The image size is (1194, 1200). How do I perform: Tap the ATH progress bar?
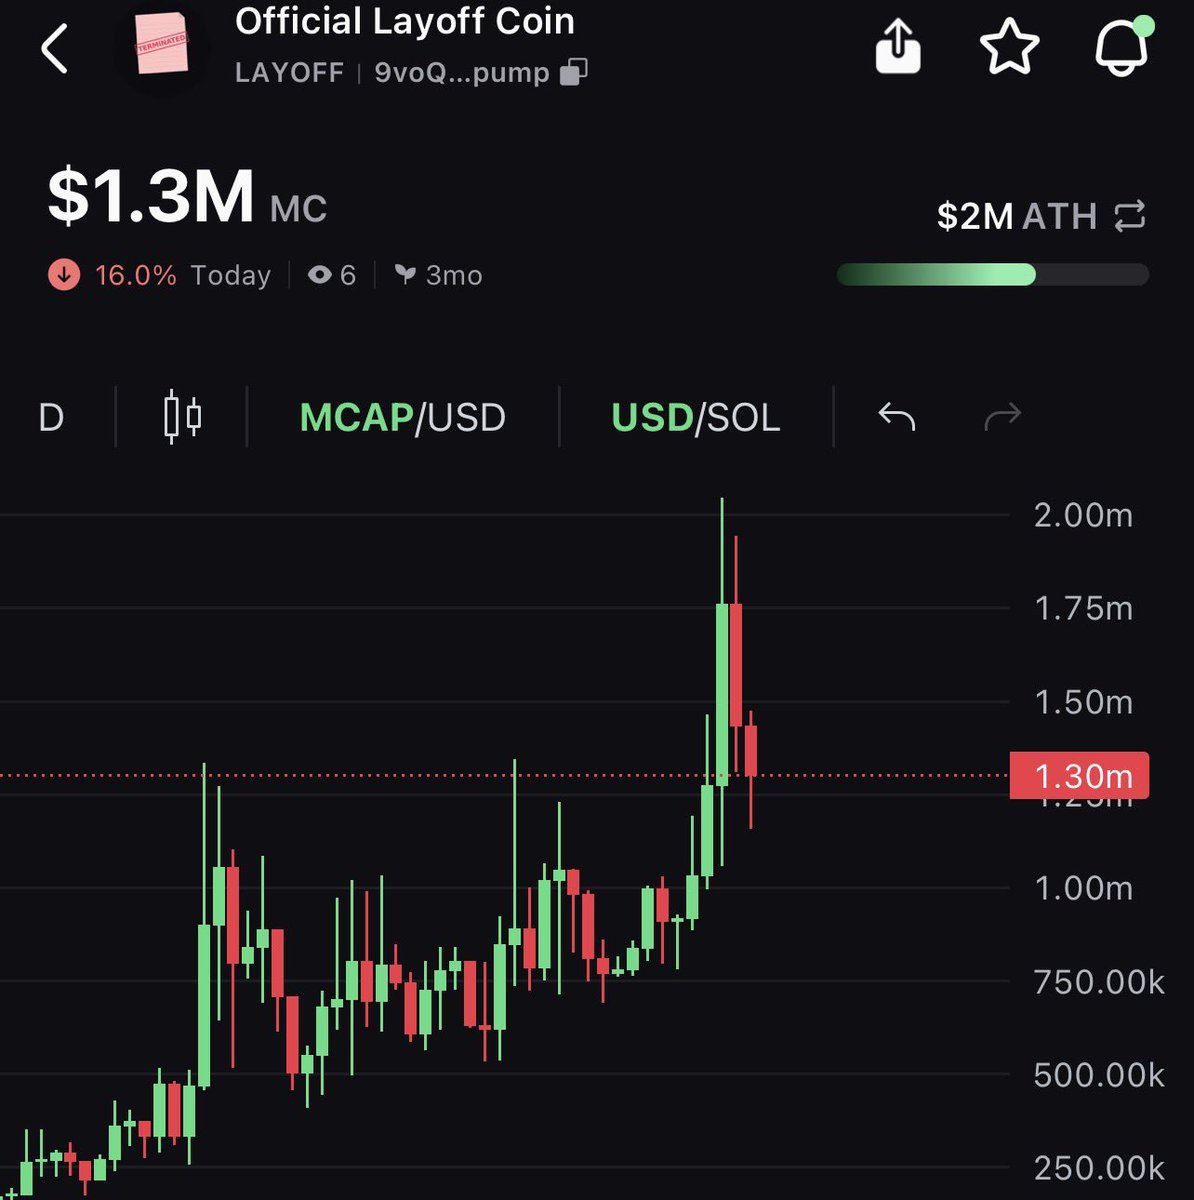click(x=992, y=274)
